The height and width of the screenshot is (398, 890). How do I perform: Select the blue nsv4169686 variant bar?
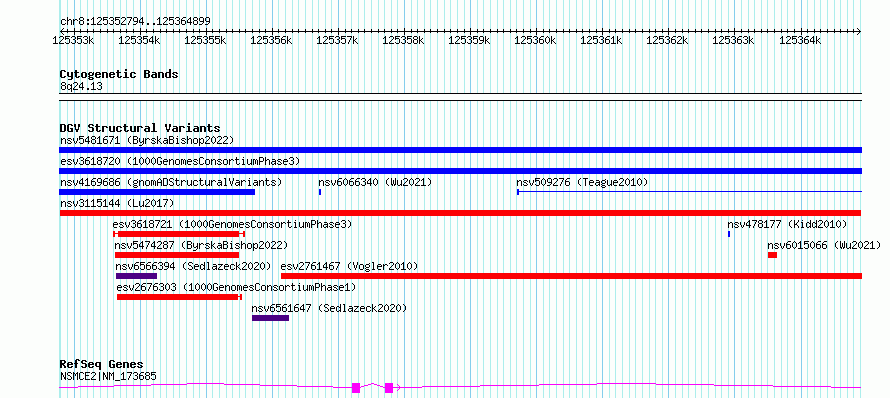(157, 192)
